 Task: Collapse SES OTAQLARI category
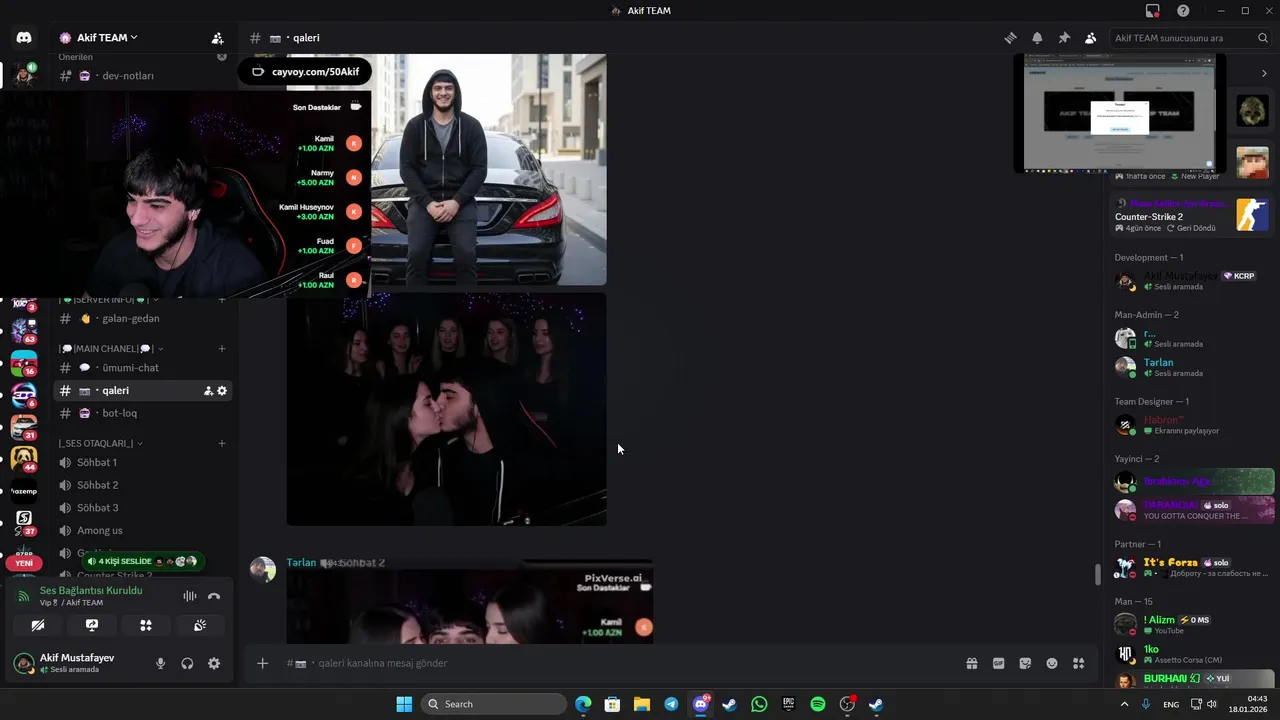tap(100, 443)
